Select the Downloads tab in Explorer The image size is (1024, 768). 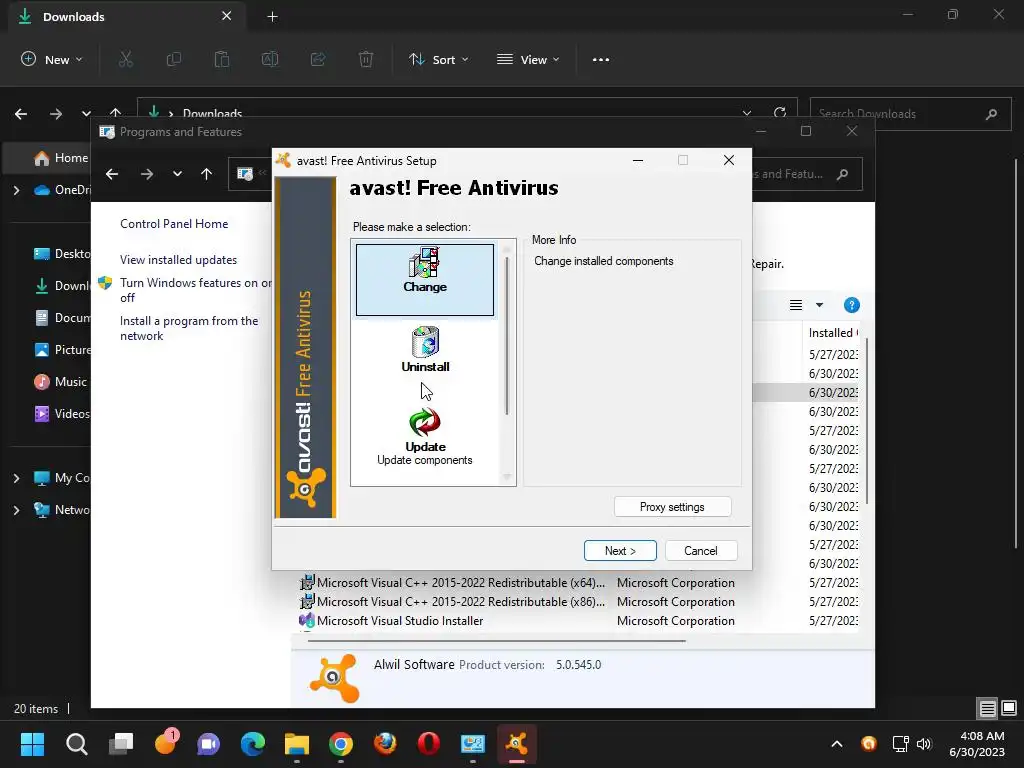[x=127, y=17]
